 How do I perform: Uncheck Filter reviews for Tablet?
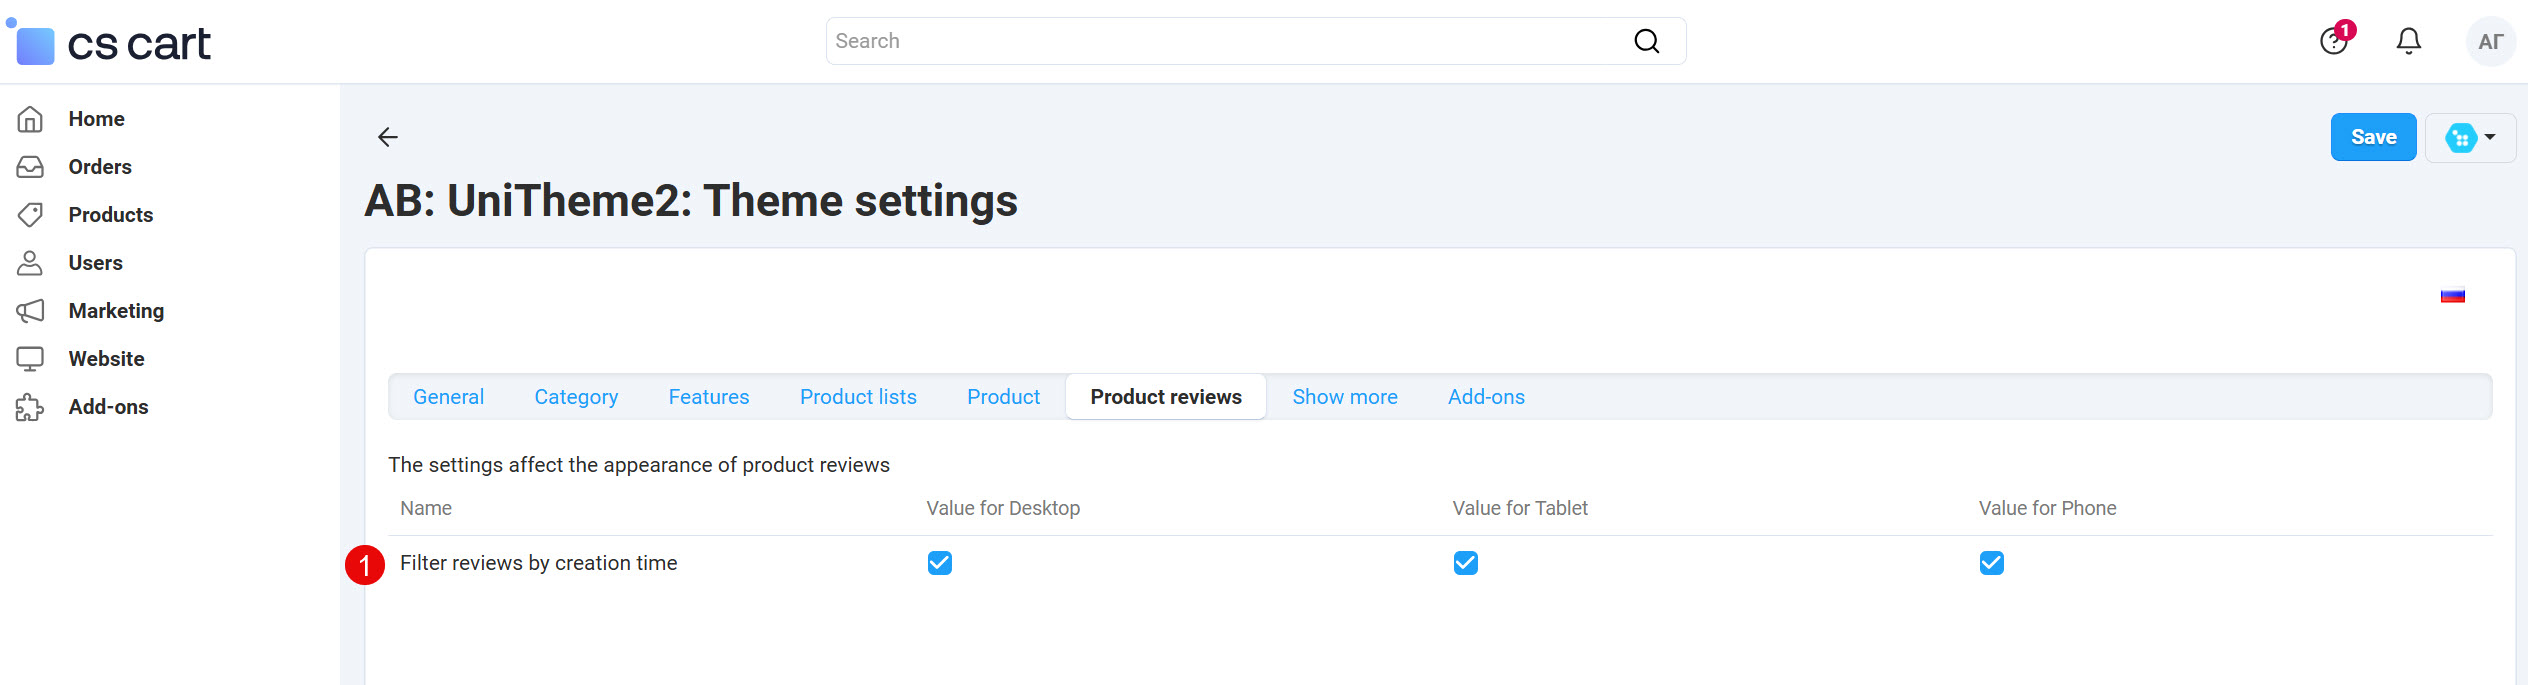pyautogui.click(x=1466, y=563)
